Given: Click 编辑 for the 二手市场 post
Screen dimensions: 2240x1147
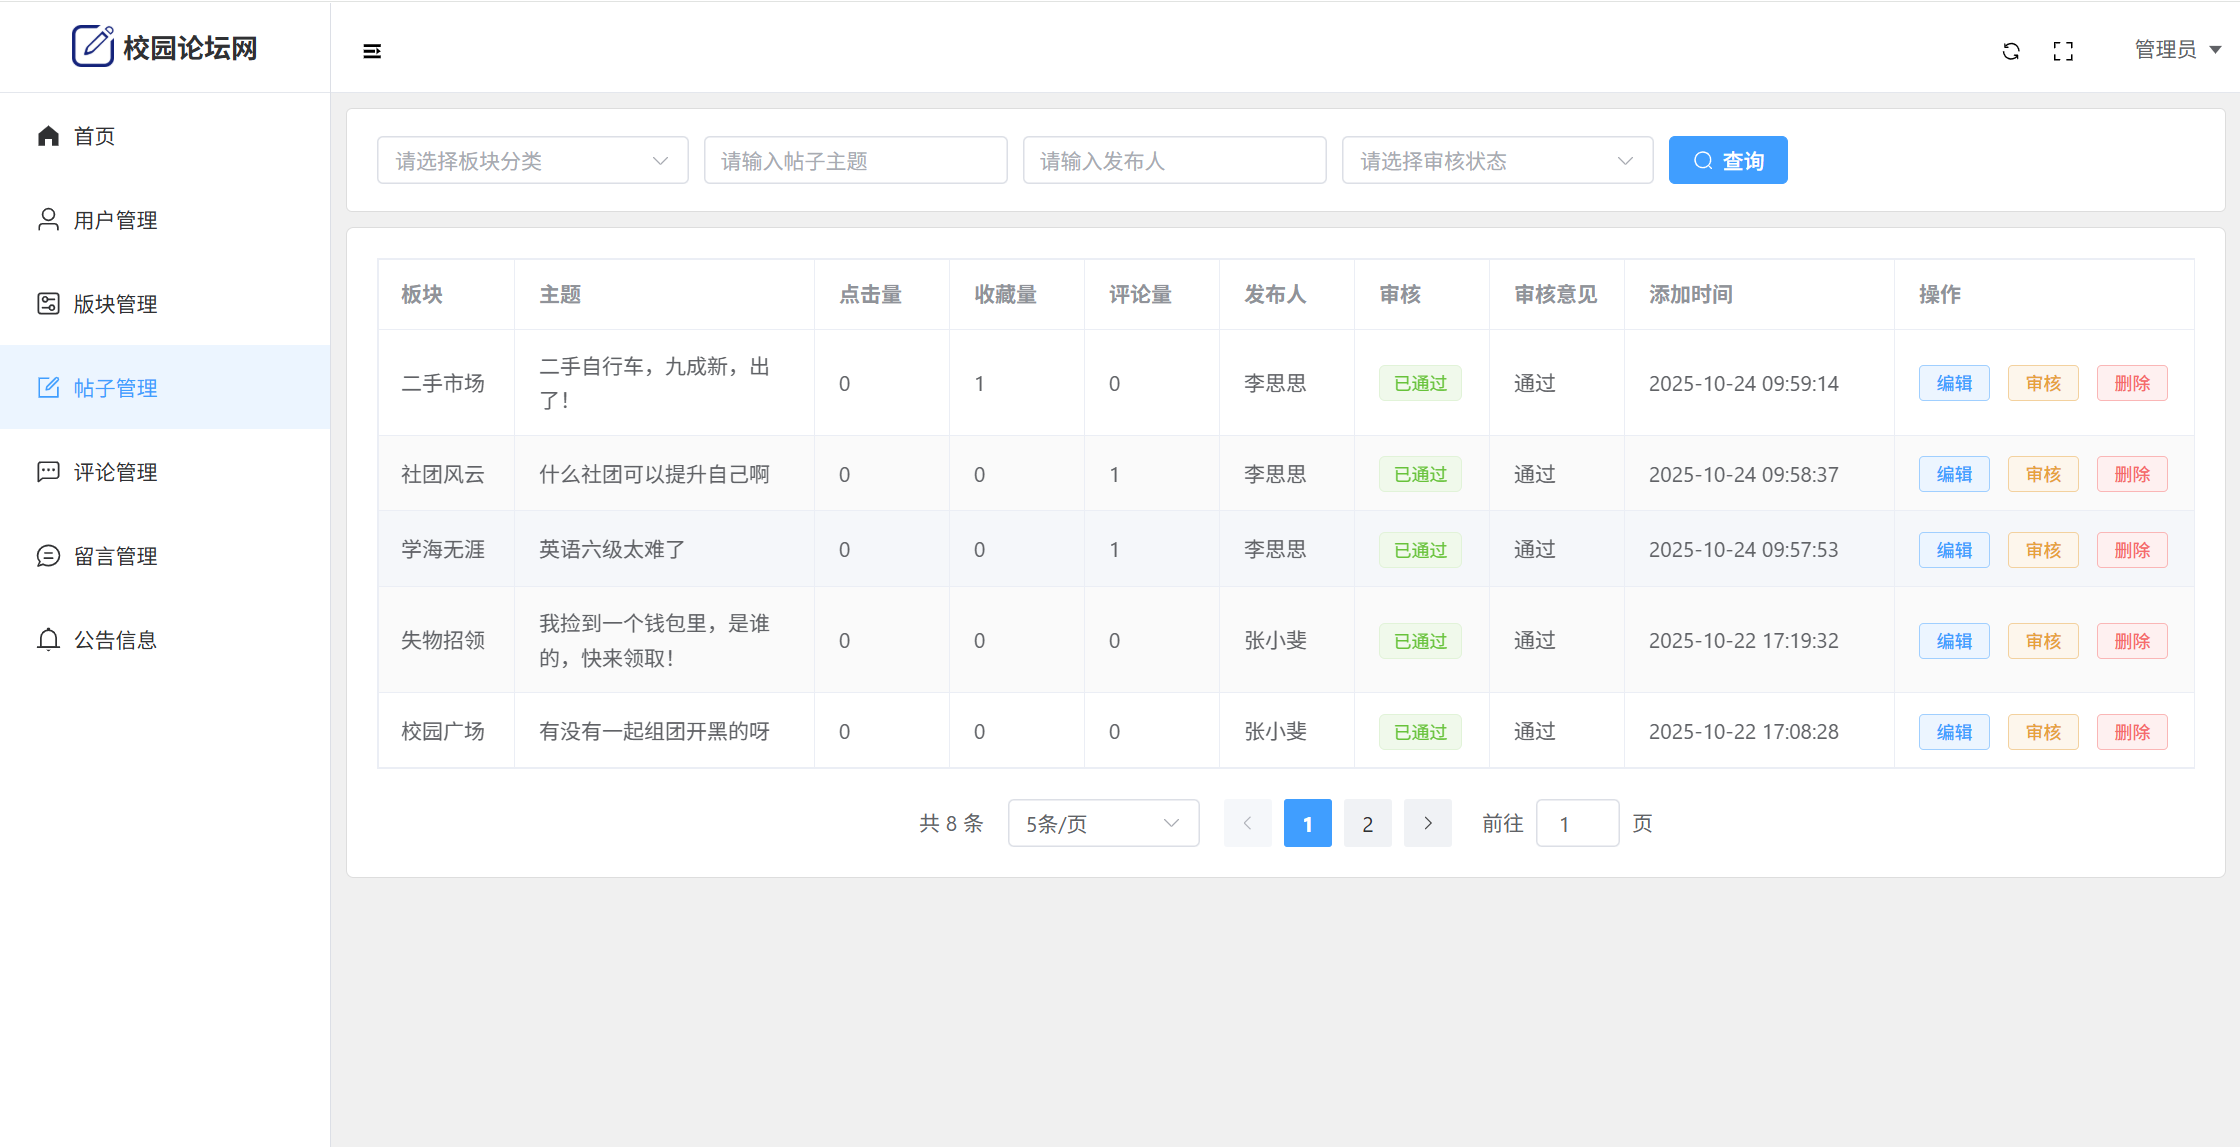Looking at the screenshot, I should click(1953, 384).
